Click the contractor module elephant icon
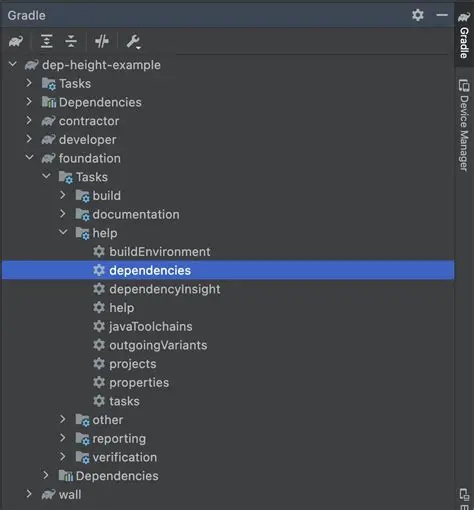 (49, 121)
